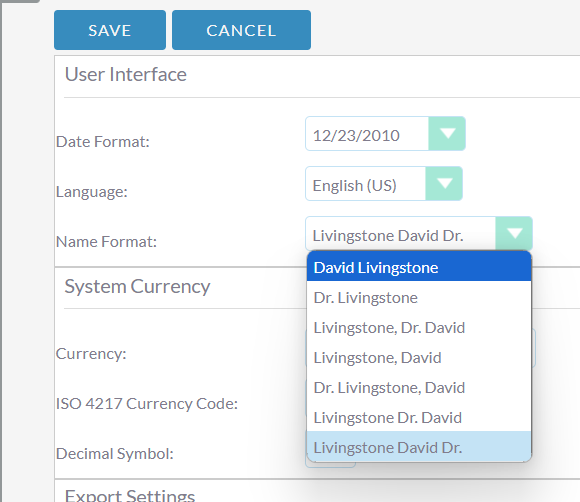Choose 'Livingstone Dr. David' option
Viewport: 580px width, 502px height.
419,418
